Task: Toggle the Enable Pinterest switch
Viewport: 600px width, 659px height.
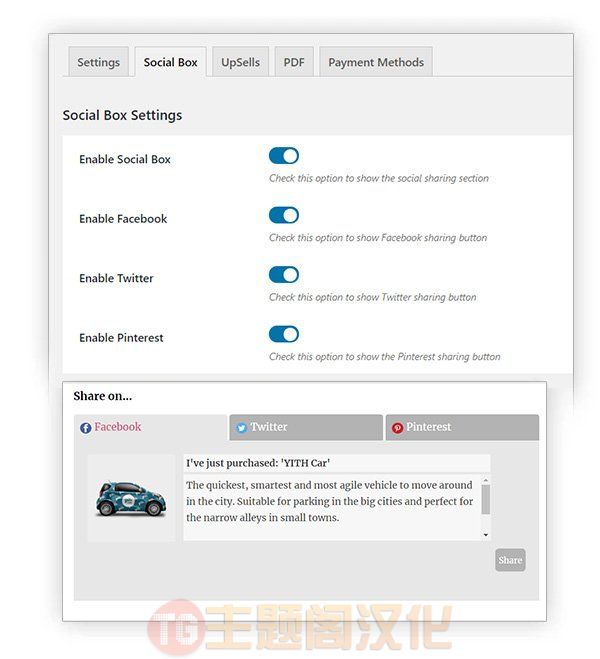Action: (284, 335)
